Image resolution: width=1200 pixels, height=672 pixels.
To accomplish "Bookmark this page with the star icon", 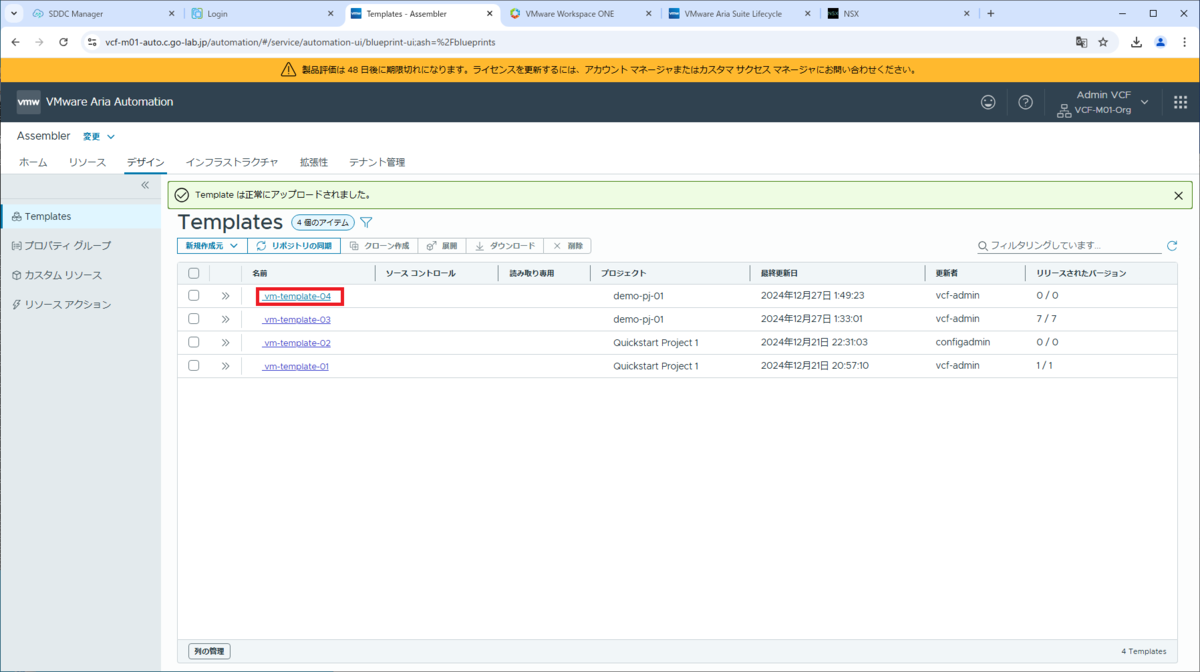I will tap(1103, 42).
